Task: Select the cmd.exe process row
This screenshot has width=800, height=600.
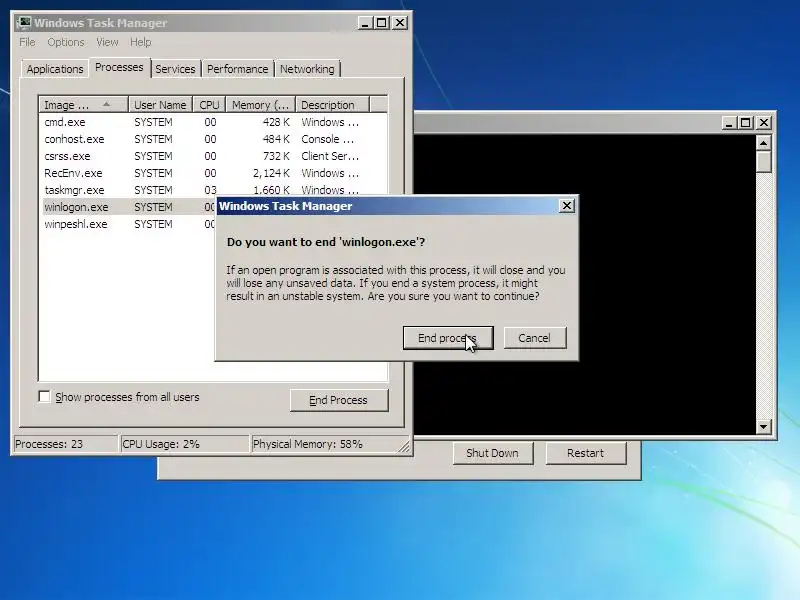Action: click(x=213, y=122)
